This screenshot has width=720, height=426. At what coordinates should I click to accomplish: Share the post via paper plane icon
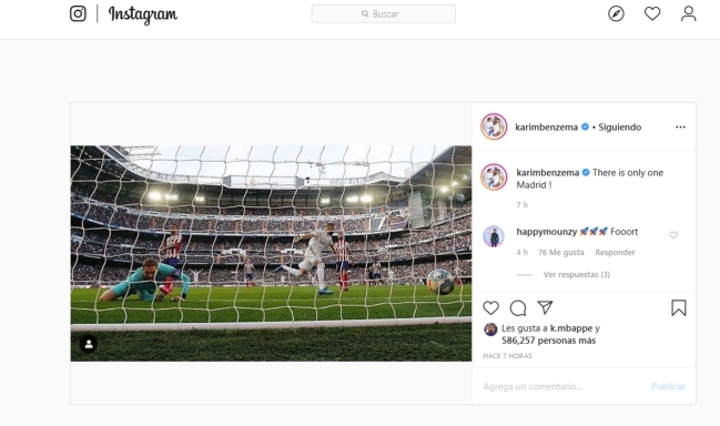(545, 308)
